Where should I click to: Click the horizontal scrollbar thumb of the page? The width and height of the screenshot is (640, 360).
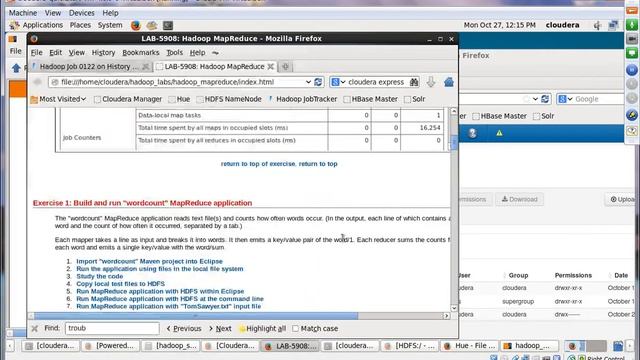[196, 316]
